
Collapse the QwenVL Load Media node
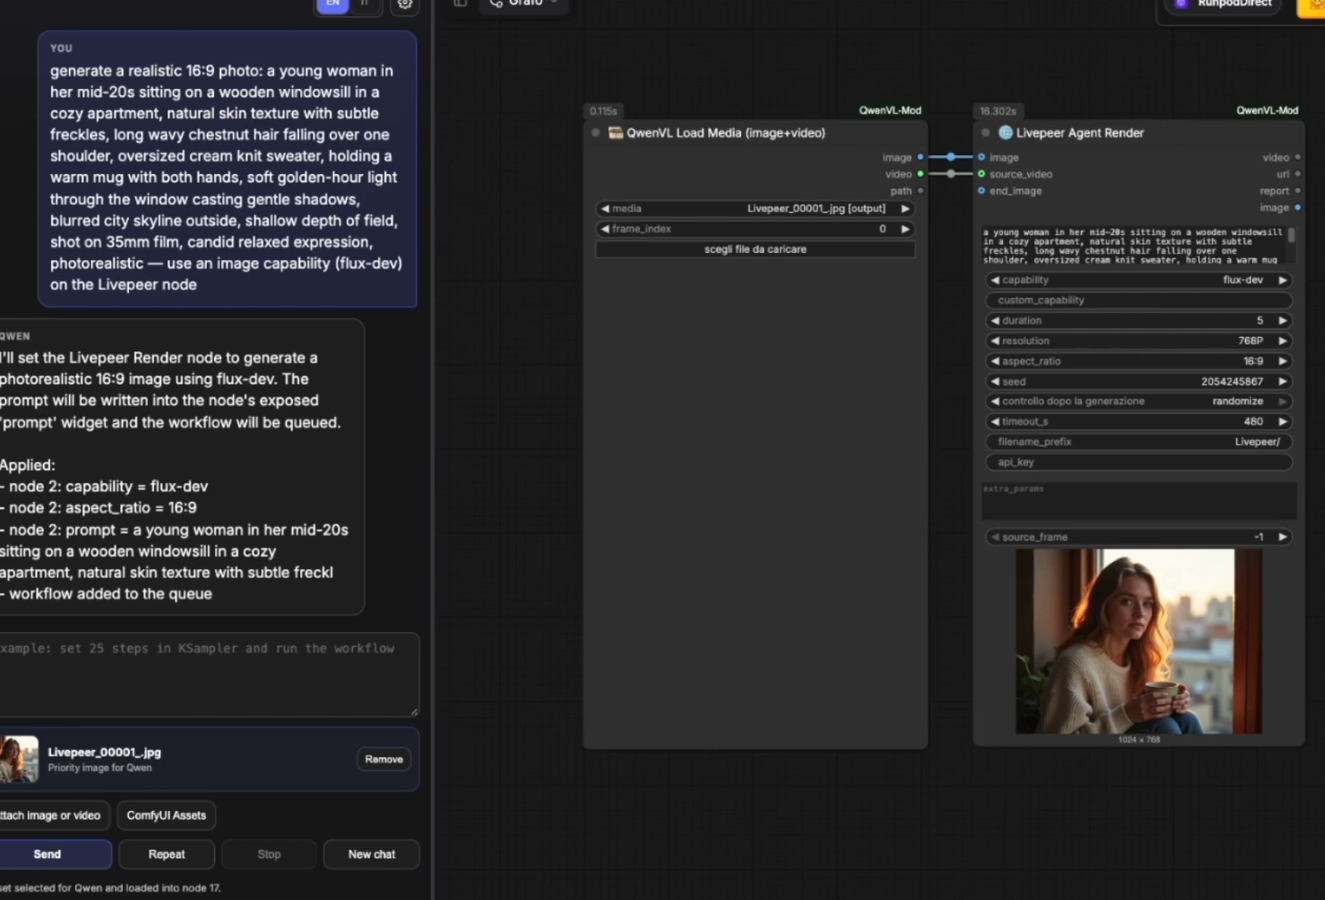(x=596, y=133)
